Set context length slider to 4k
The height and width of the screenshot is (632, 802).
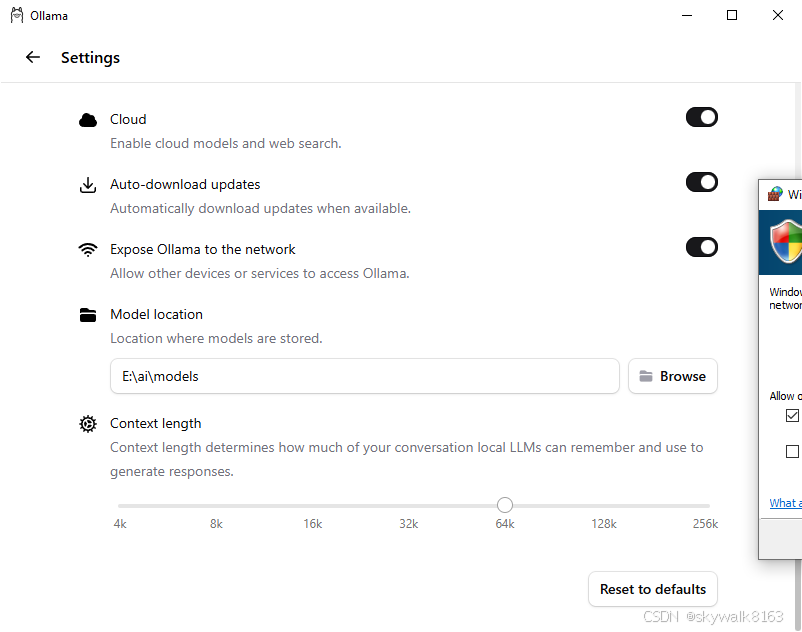click(x=120, y=506)
